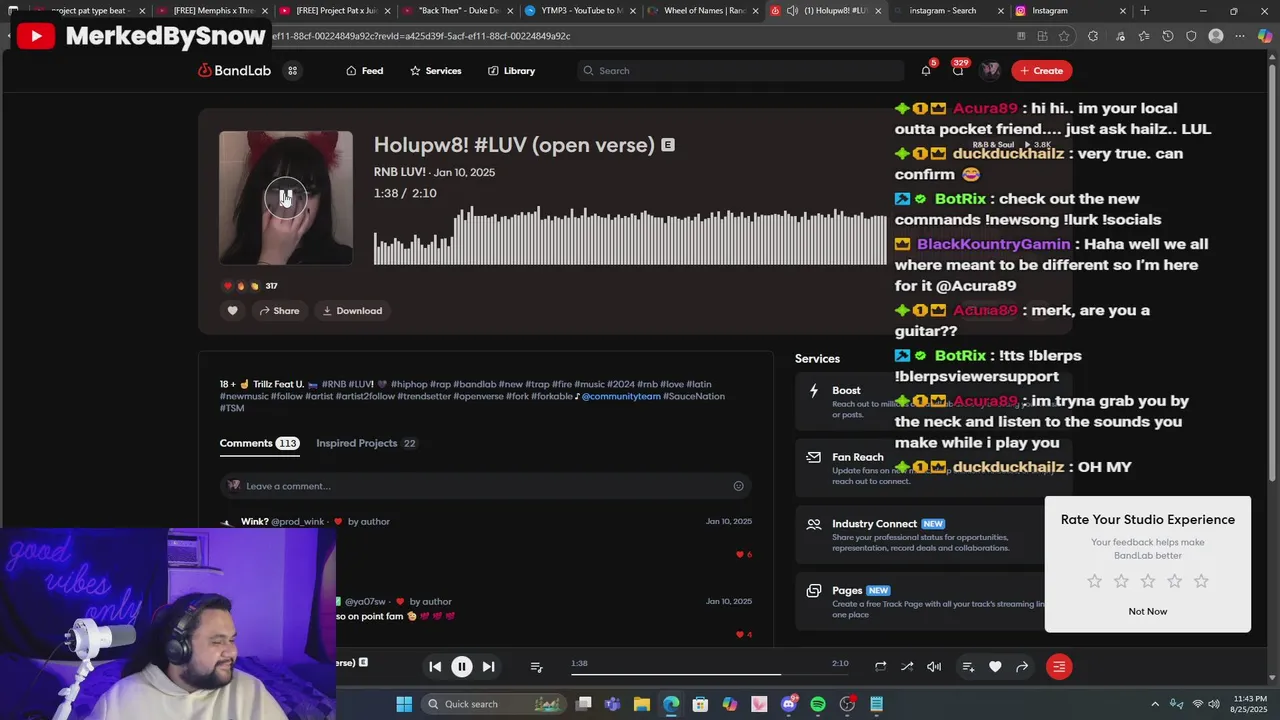Image resolution: width=1280 pixels, height=720 pixels.
Task: Open the @communityteam mention link
Action: [x=621, y=396]
